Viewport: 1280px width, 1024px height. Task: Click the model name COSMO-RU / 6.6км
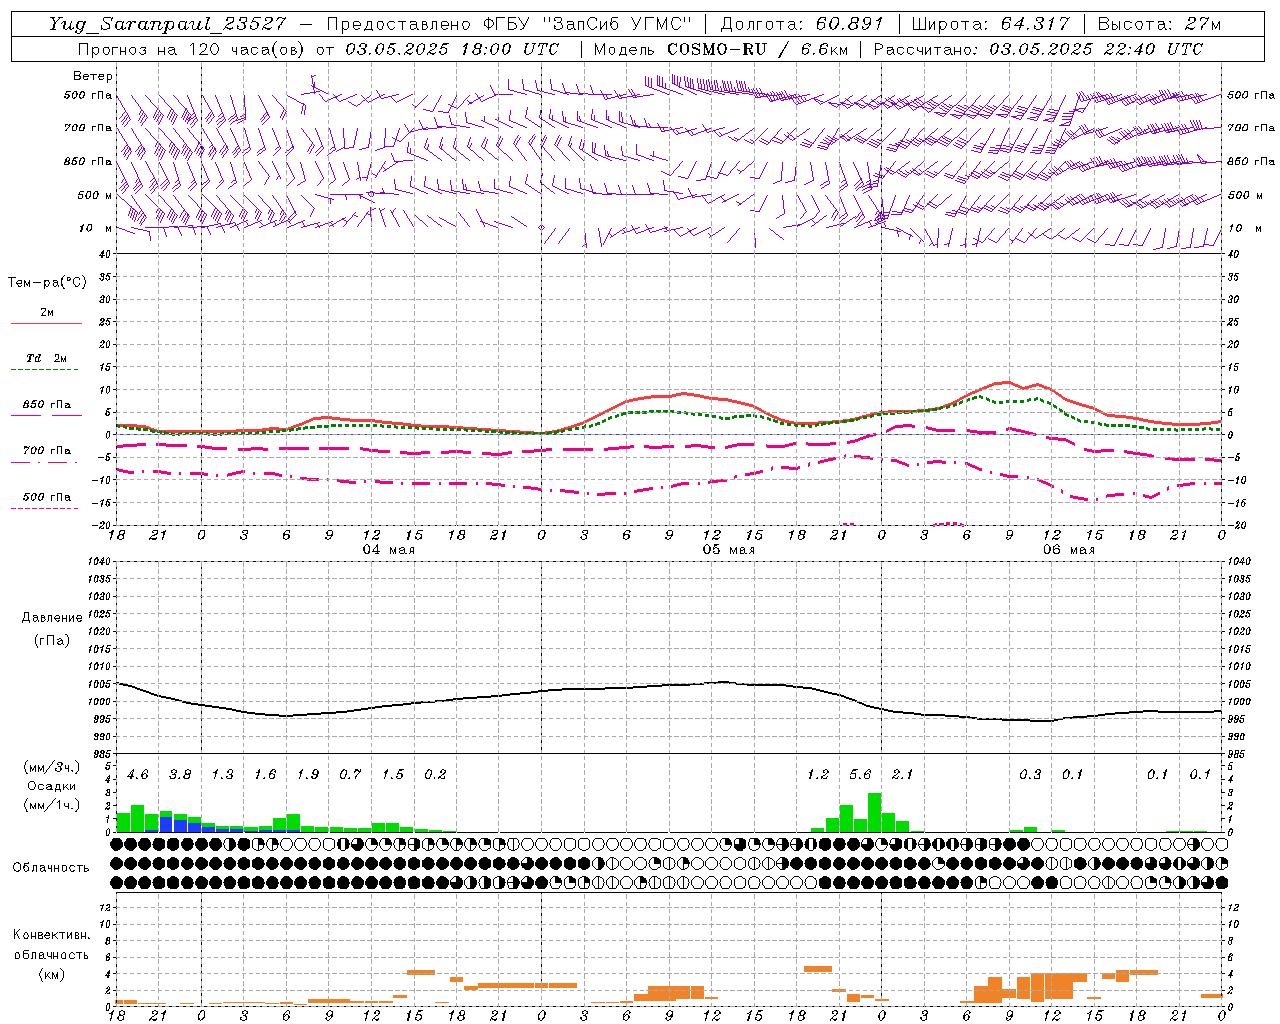pyautogui.click(x=756, y=49)
